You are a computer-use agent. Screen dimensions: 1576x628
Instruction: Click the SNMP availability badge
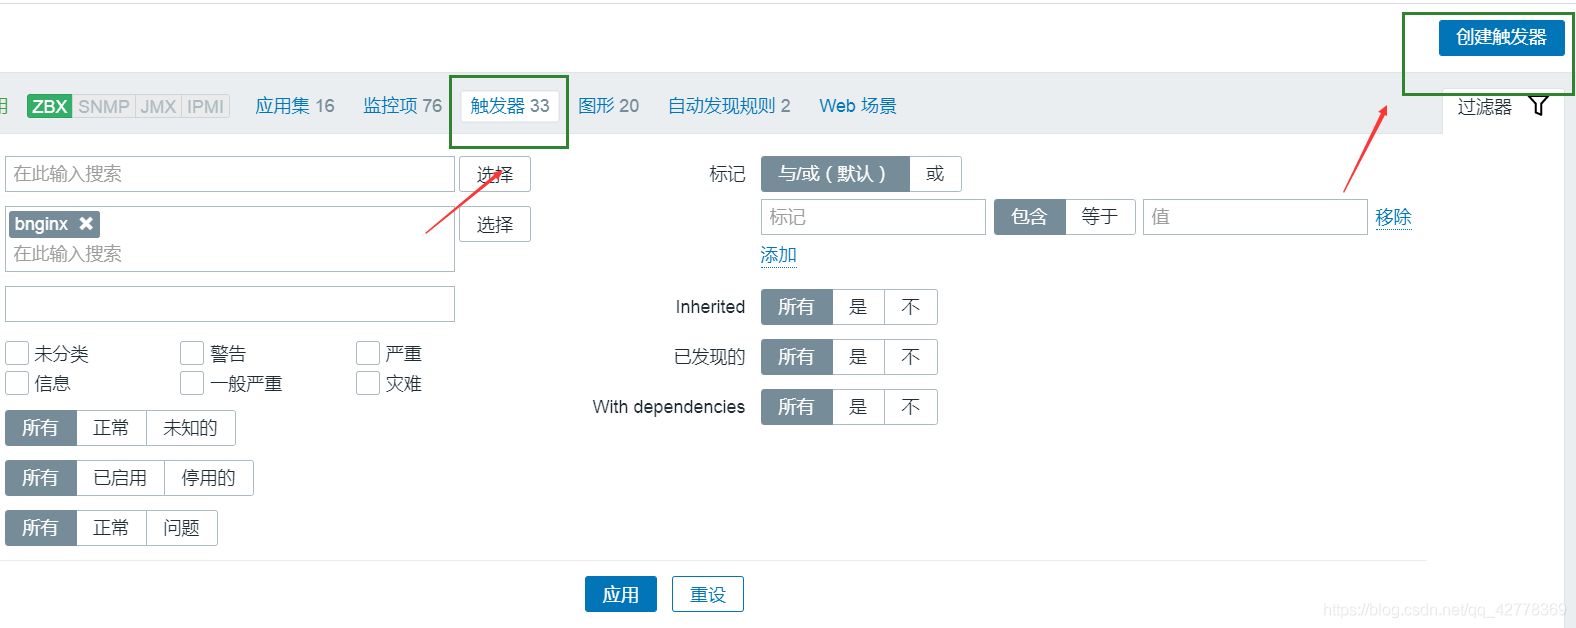104,106
